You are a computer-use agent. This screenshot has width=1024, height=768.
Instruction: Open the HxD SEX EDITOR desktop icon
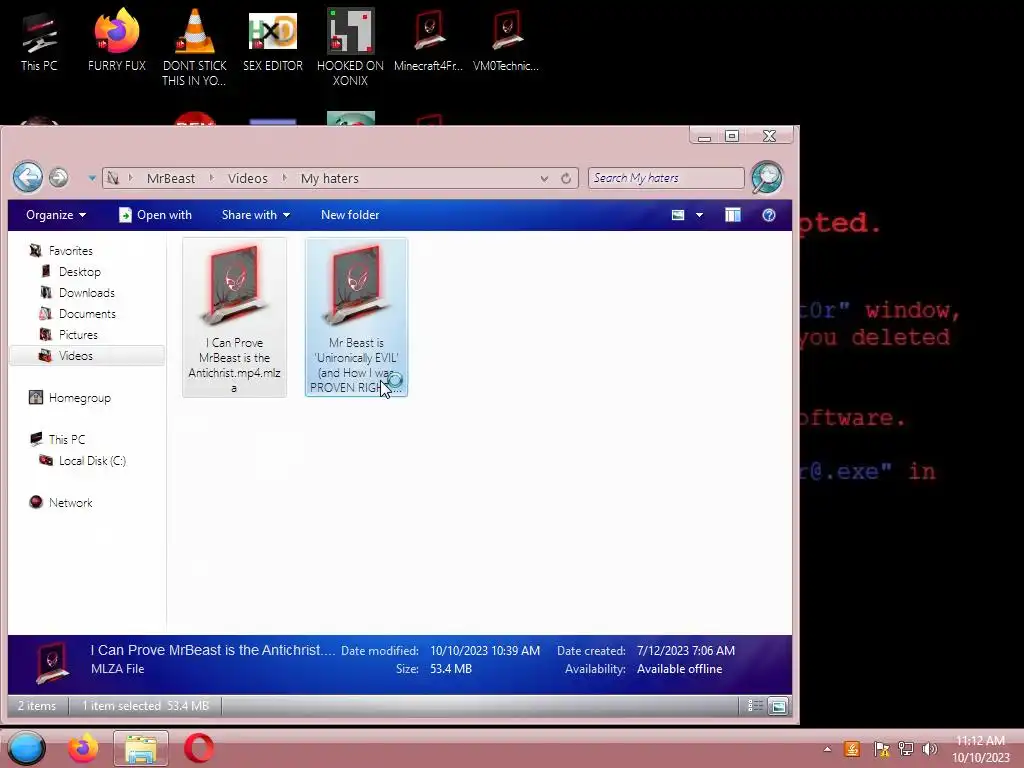tap(272, 42)
